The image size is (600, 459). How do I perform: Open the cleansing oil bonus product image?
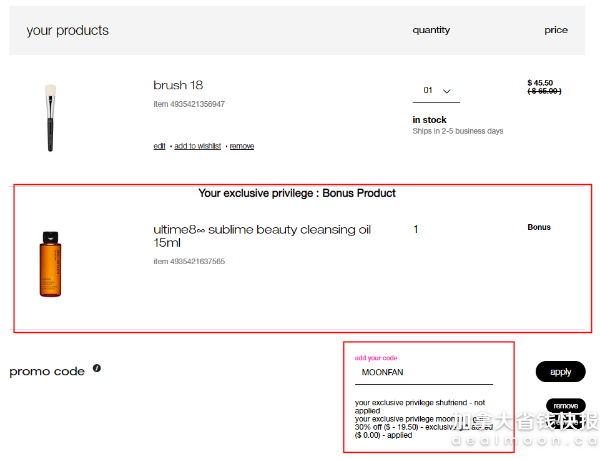point(51,264)
